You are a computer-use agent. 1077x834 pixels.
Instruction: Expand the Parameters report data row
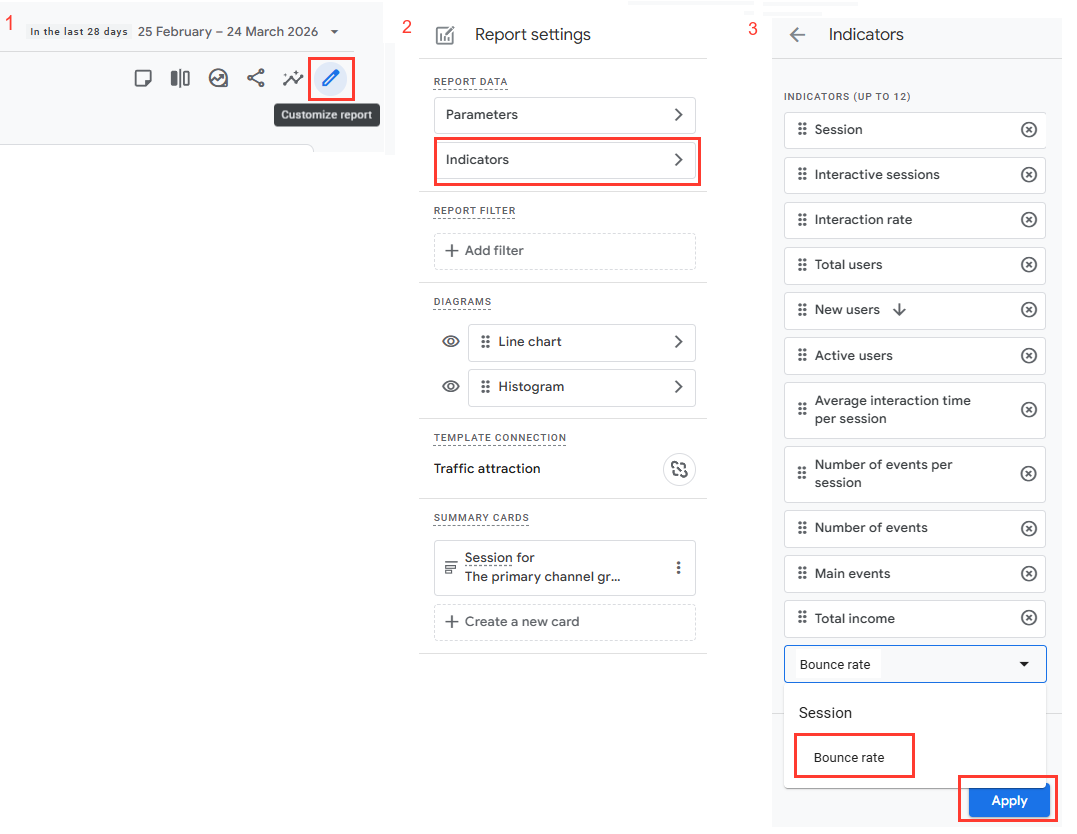coord(565,114)
